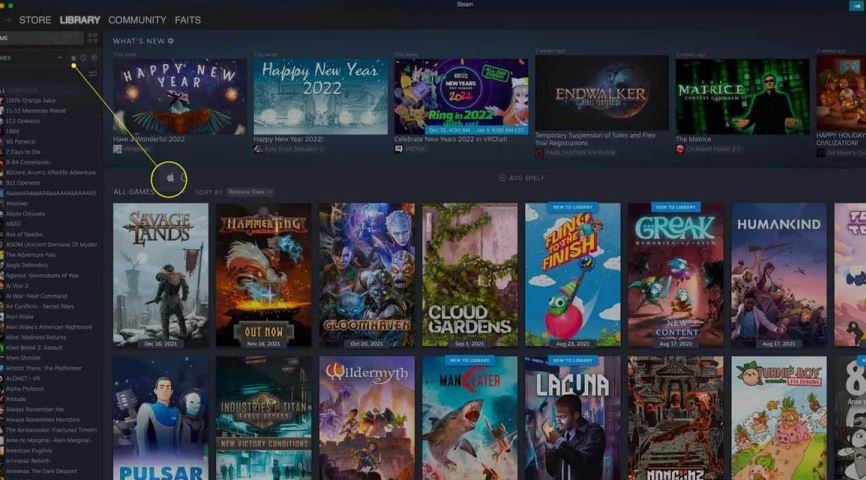Open The Matrice news thumbnail
Image resolution: width=866 pixels, height=480 pixels.
pyautogui.click(x=742, y=97)
